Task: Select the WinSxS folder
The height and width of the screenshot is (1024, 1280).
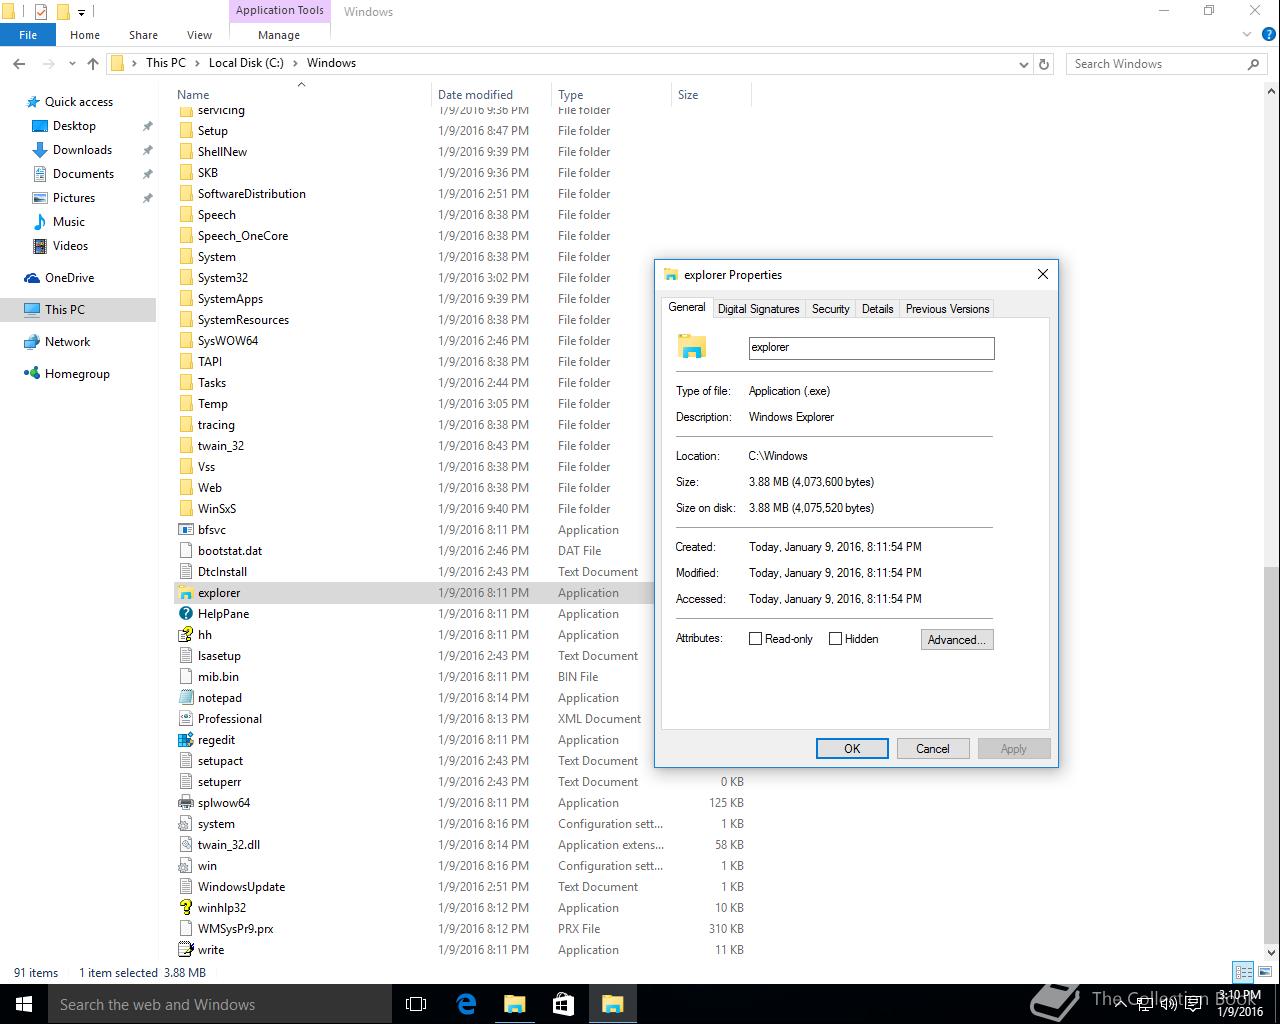Action: click(x=216, y=509)
